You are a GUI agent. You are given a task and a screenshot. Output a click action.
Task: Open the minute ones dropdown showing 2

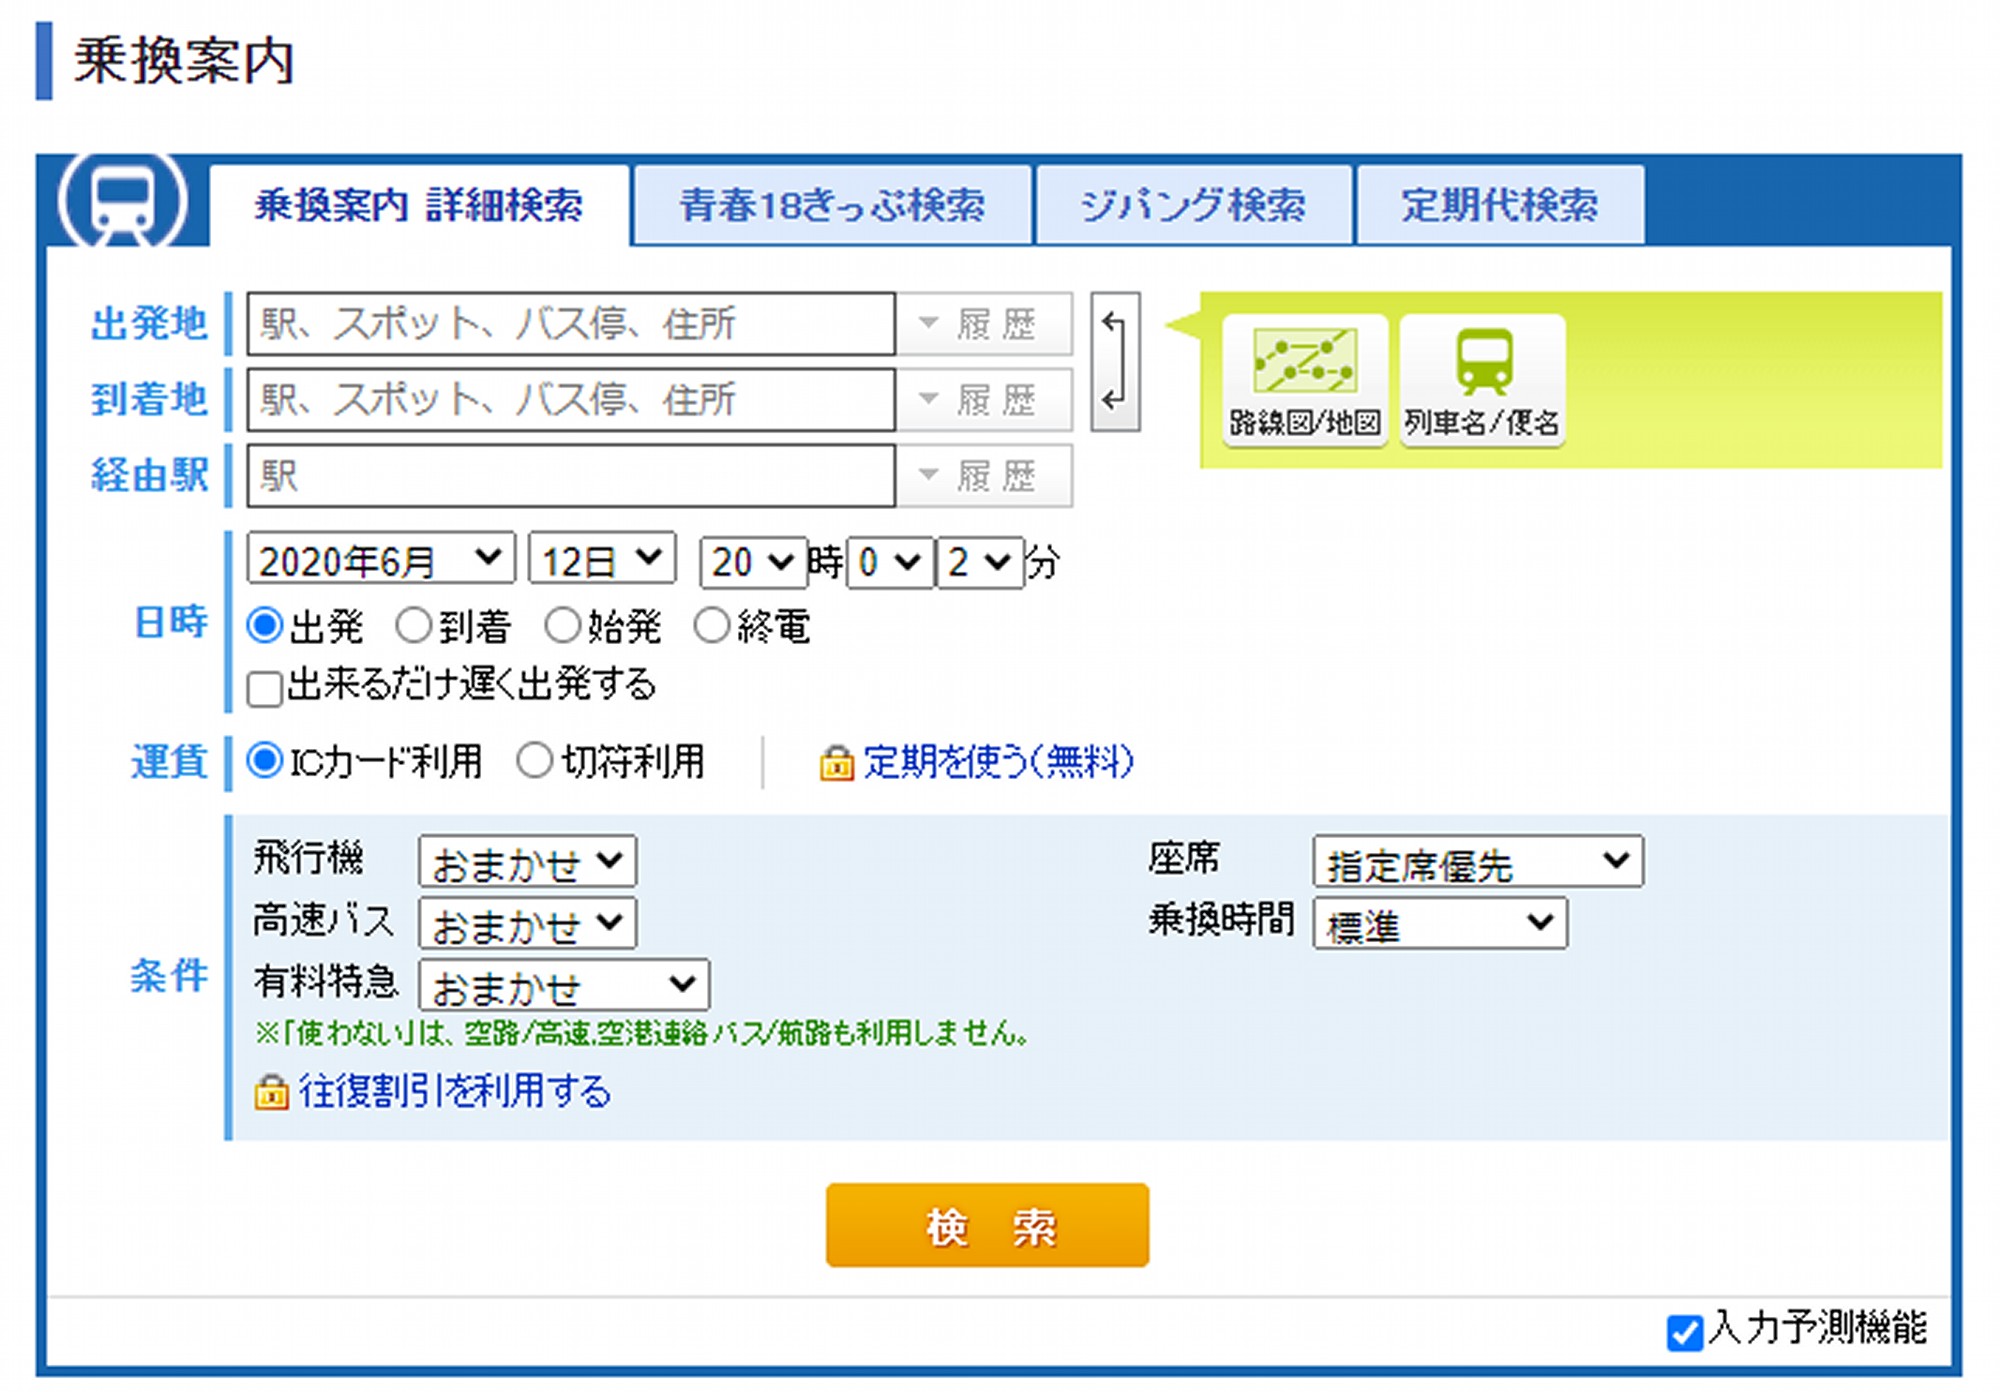click(979, 562)
